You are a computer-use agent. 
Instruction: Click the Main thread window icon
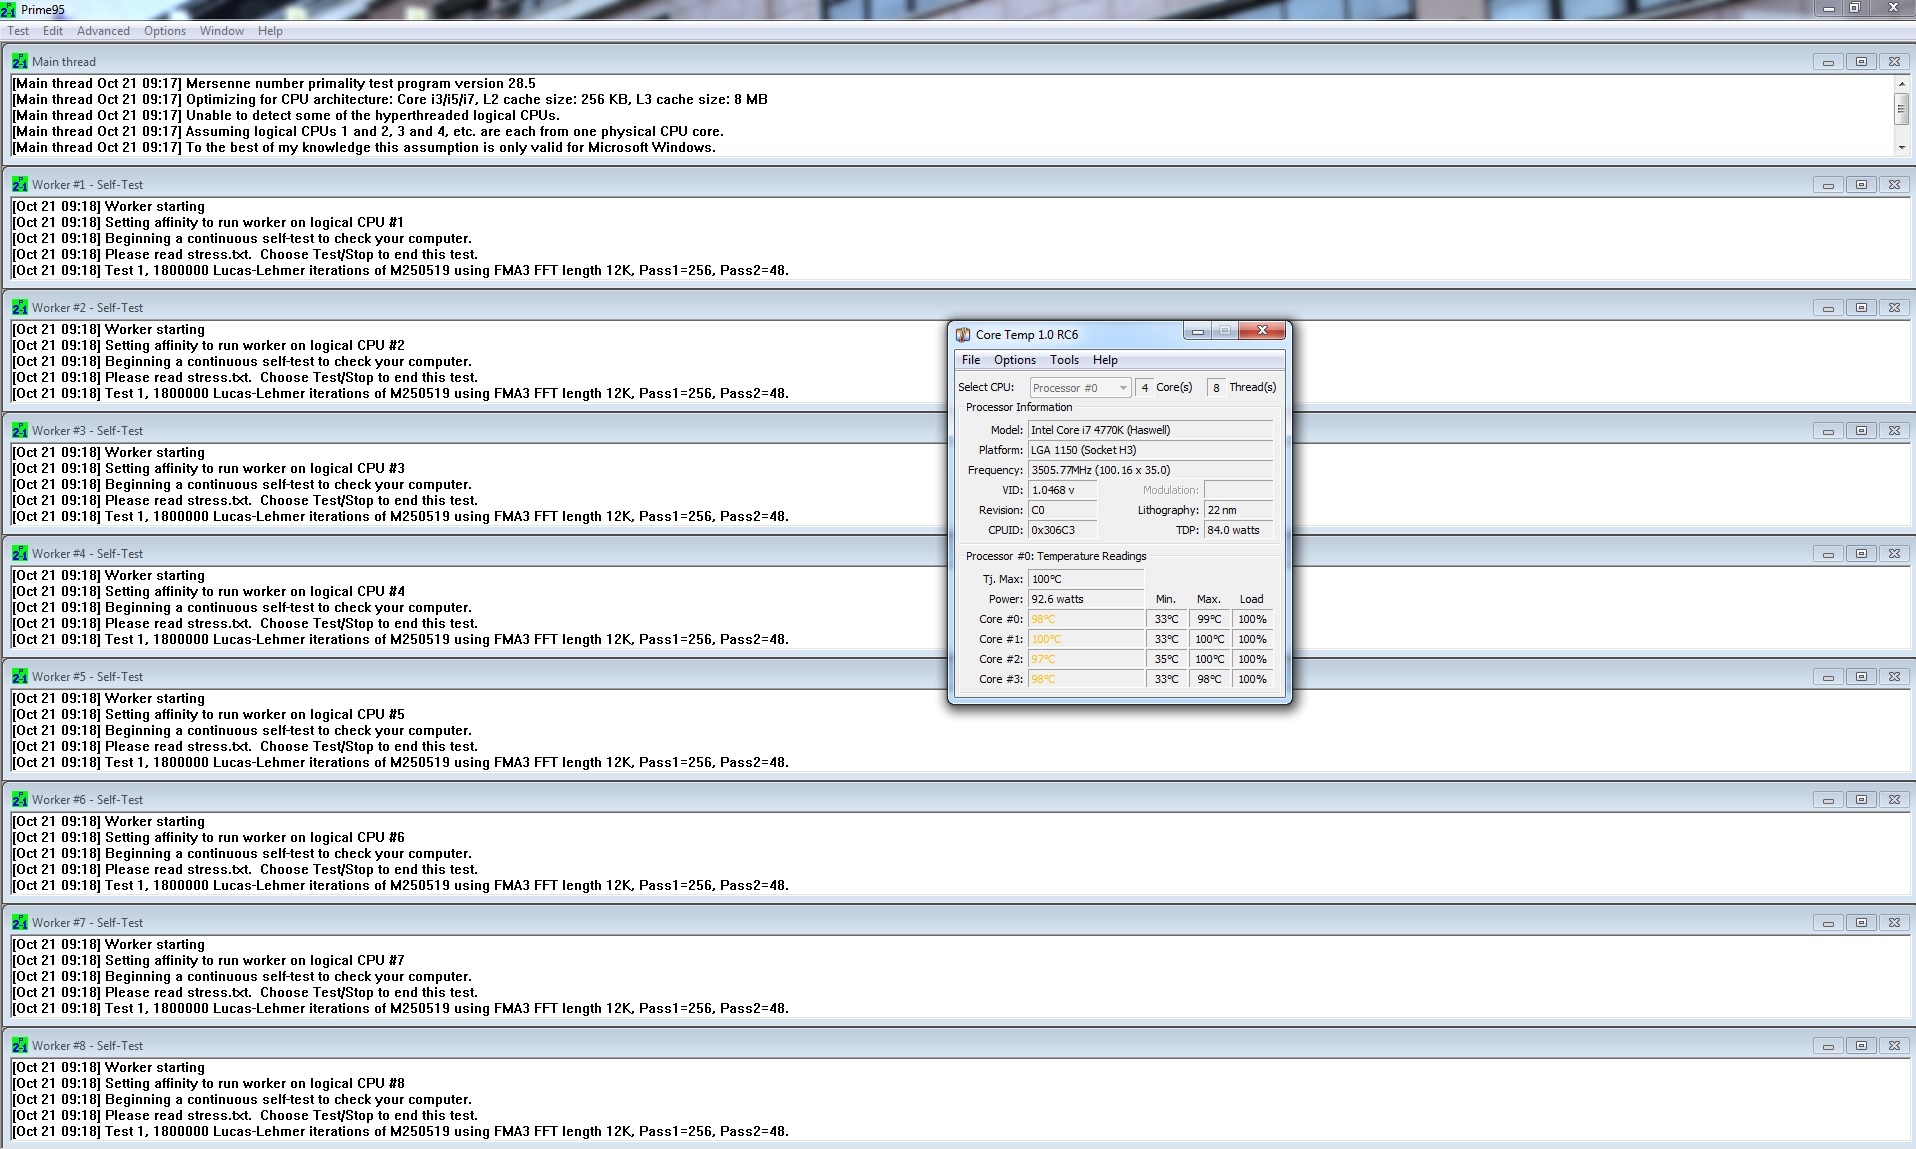pos(19,61)
